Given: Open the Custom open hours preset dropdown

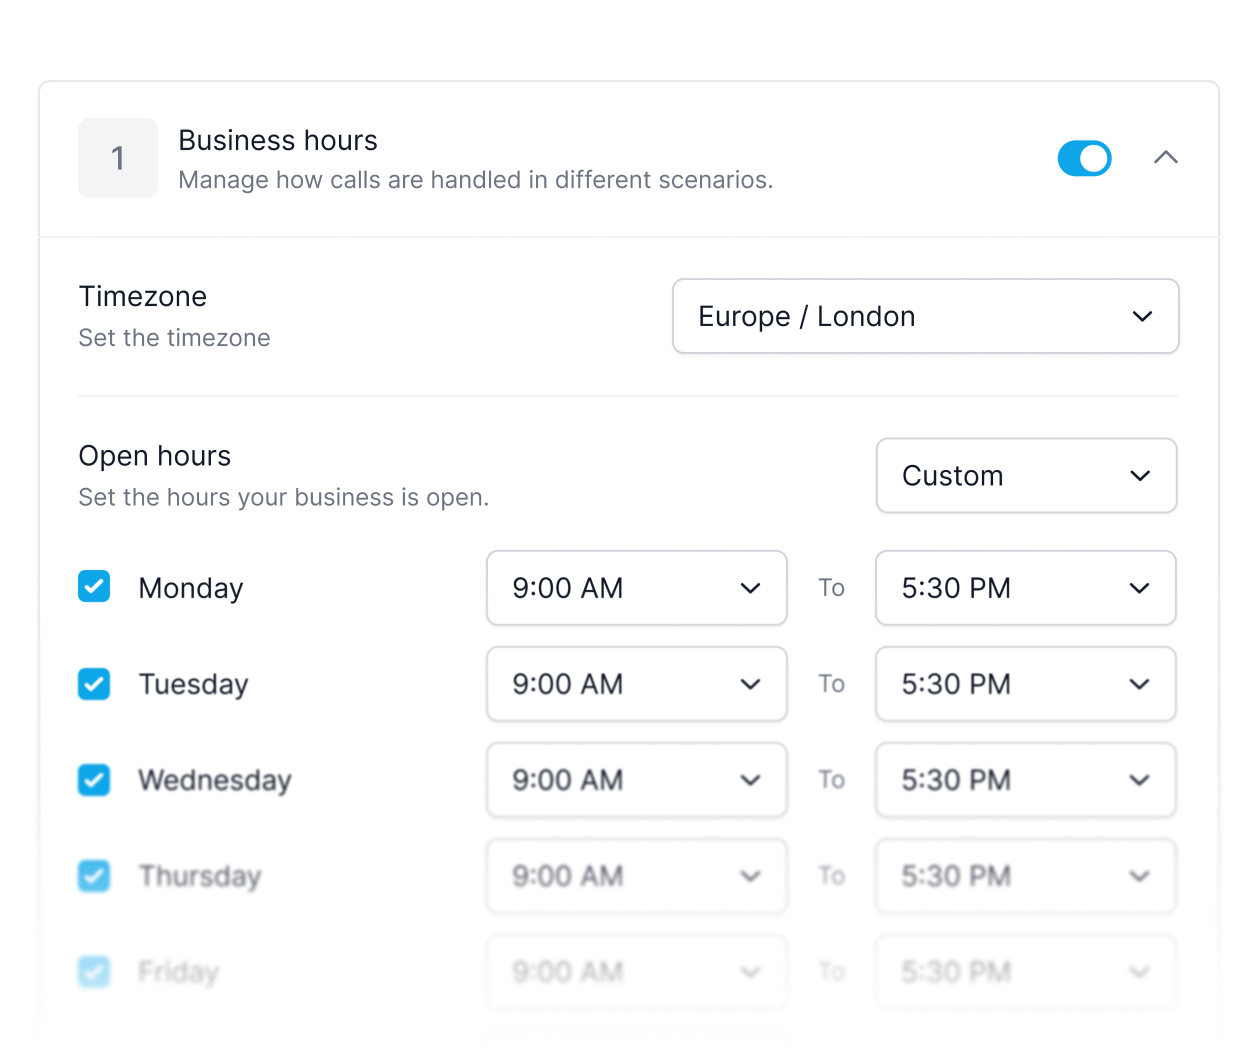Looking at the screenshot, I should (x=1026, y=475).
